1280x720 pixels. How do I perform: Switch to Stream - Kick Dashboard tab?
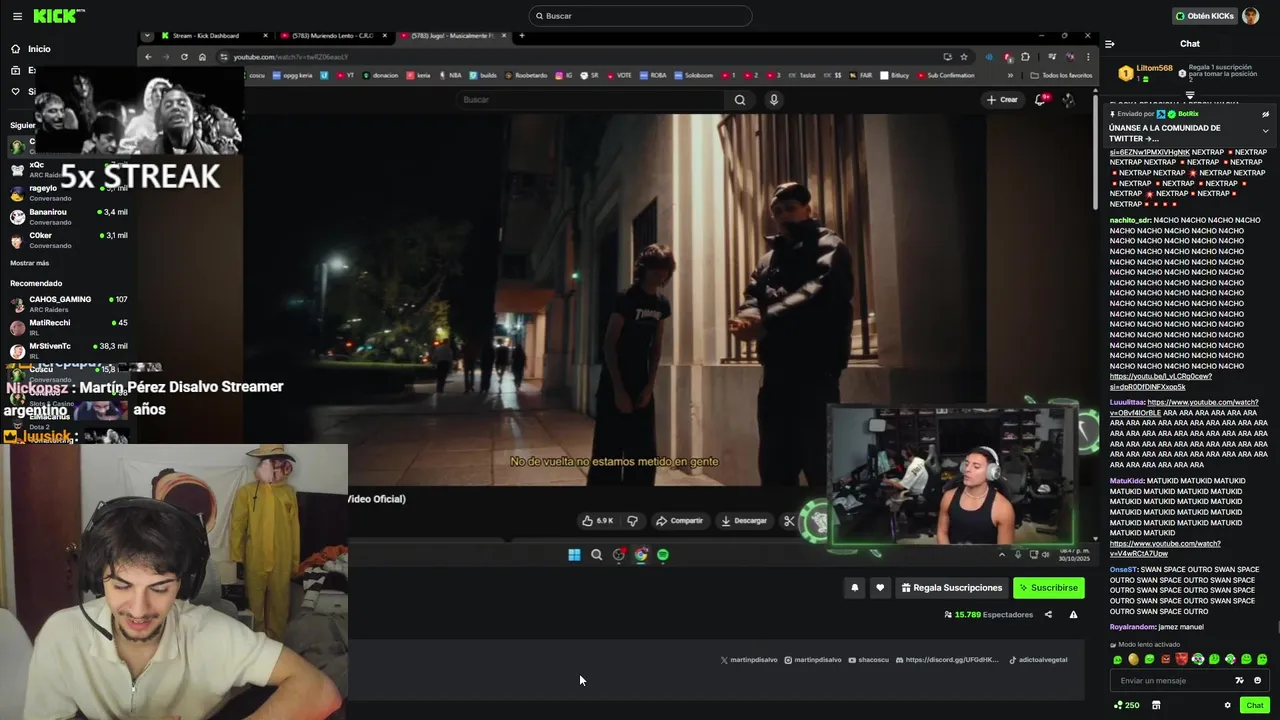pyautogui.click(x=213, y=36)
